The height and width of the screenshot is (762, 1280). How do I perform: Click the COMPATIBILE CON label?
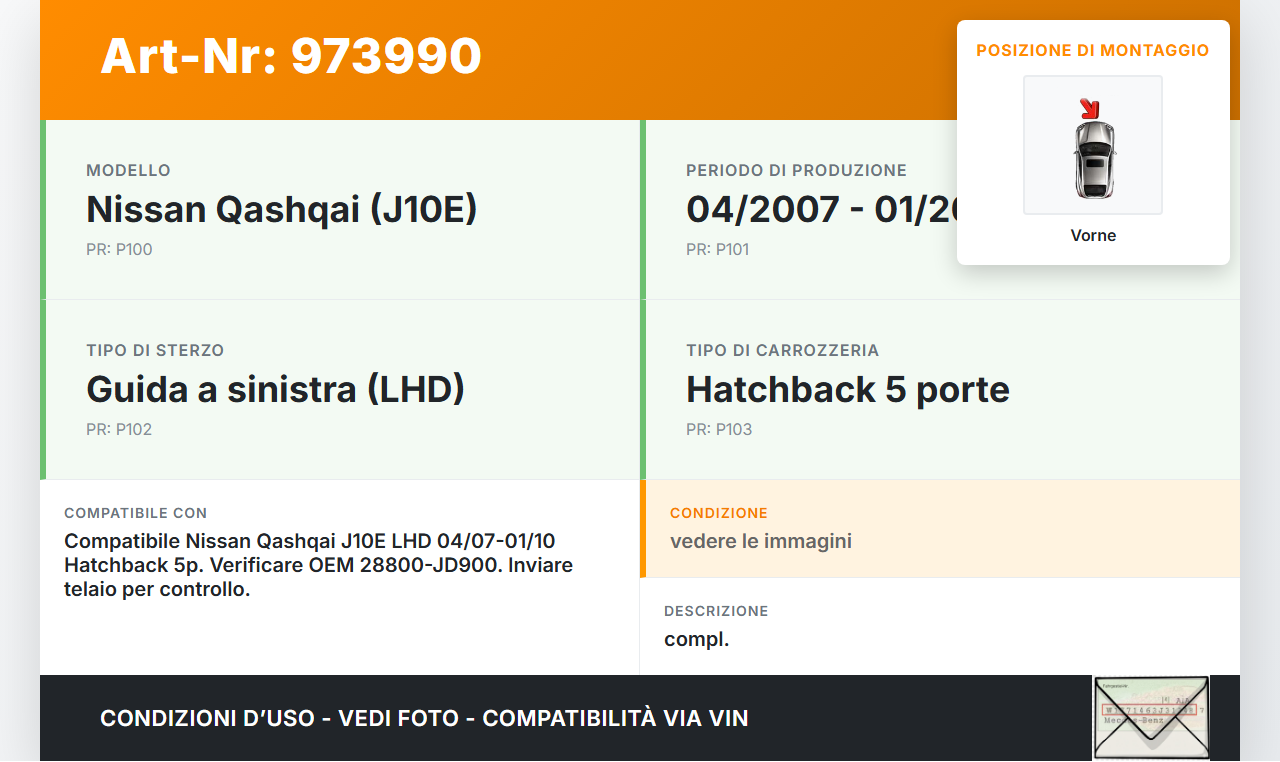[136, 513]
